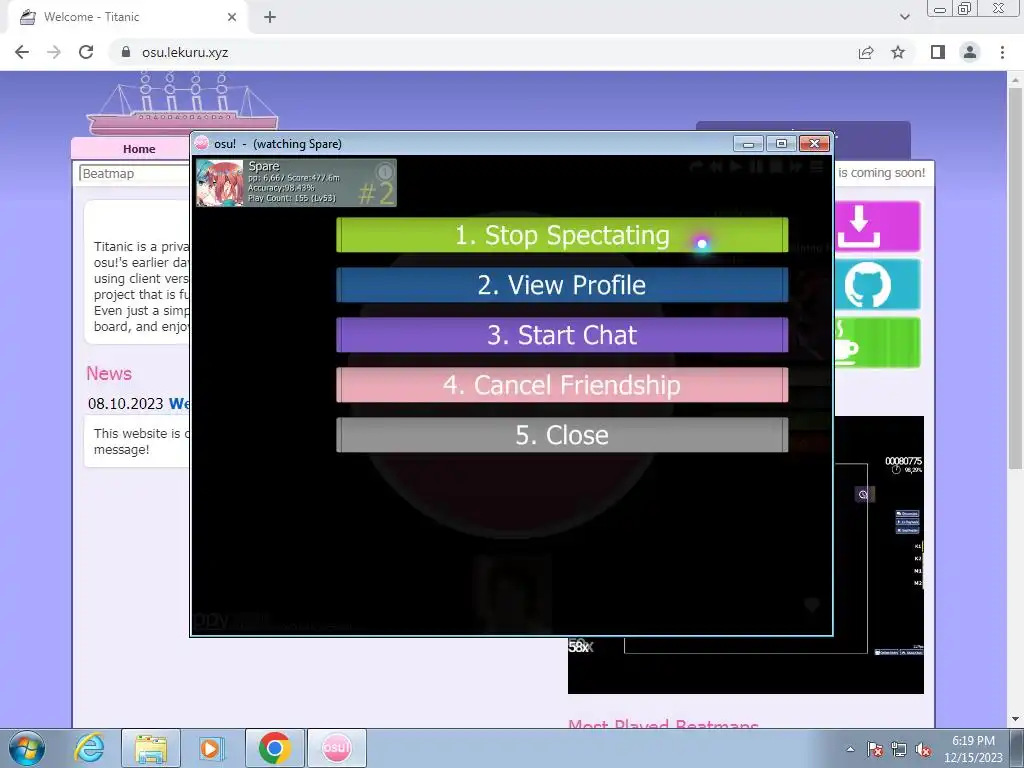This screenshot has width=1024, height=768.
Task: Click the green coffee cup donate tile
Action: tap(877, 342)
